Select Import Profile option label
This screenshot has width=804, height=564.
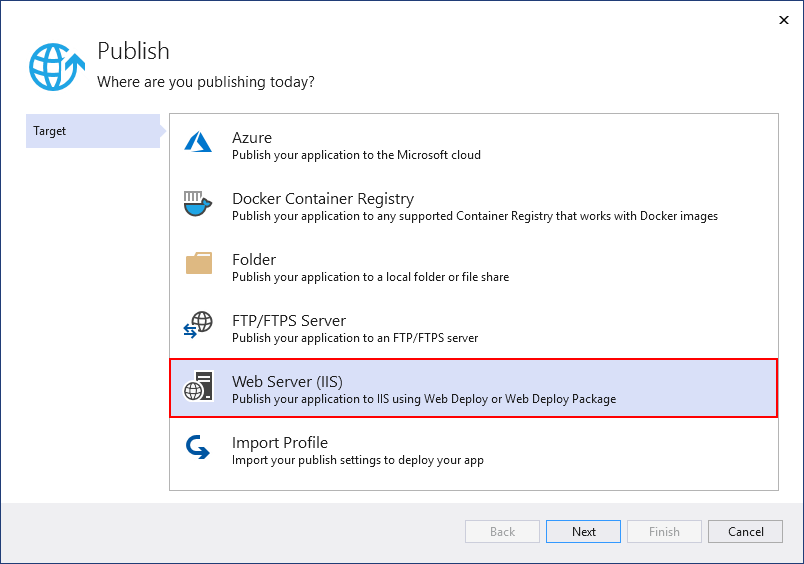(x=280, y=443)
